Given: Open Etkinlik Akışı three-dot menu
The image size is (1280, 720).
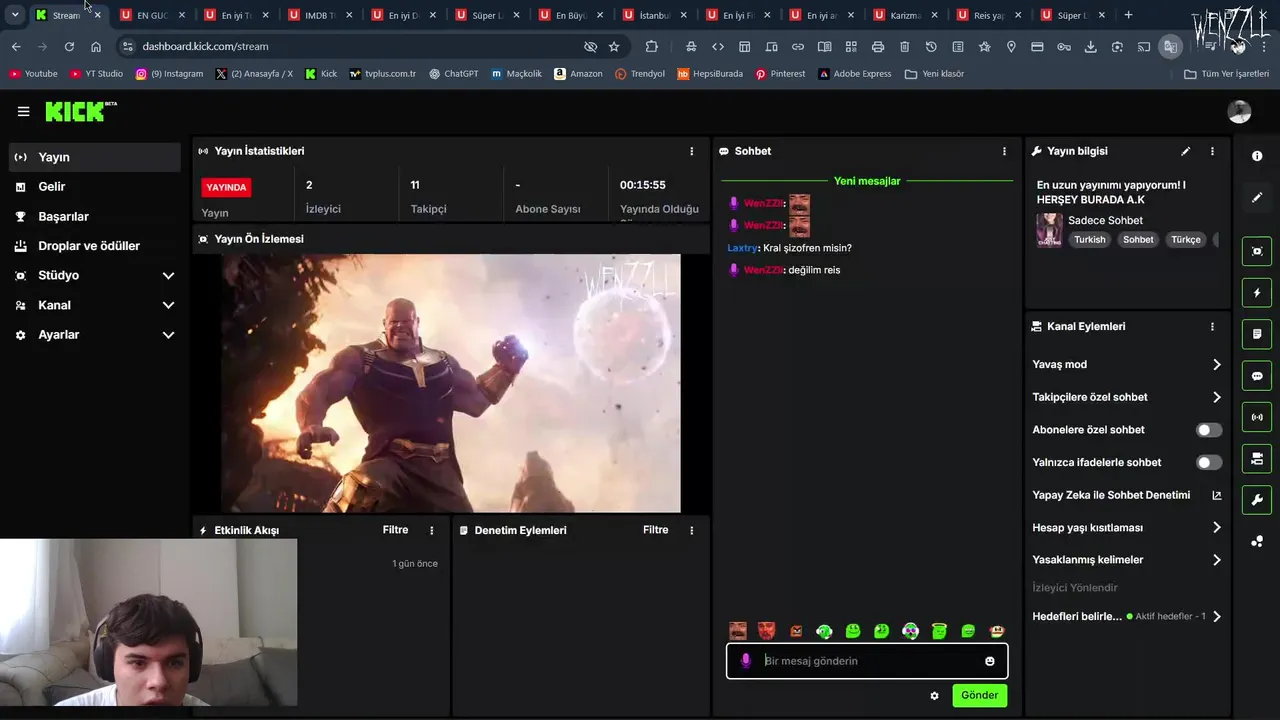Looking at the screenshot, I should point(432,530).
